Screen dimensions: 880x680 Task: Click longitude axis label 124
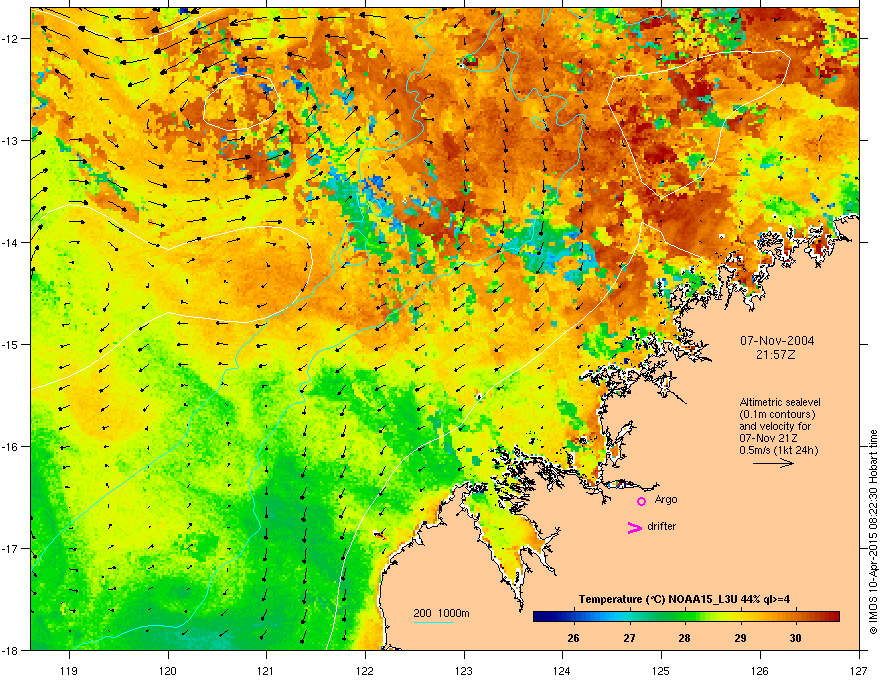tap(562, 670)
